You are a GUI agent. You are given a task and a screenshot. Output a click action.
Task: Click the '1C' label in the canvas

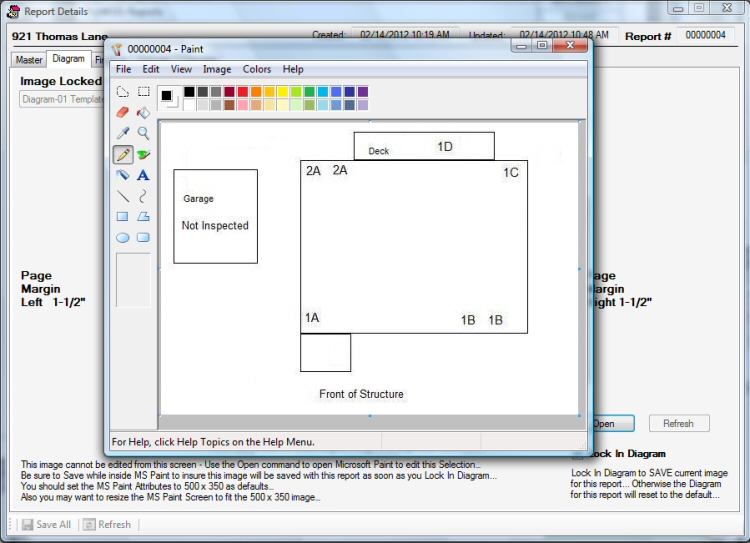(511, 172)
